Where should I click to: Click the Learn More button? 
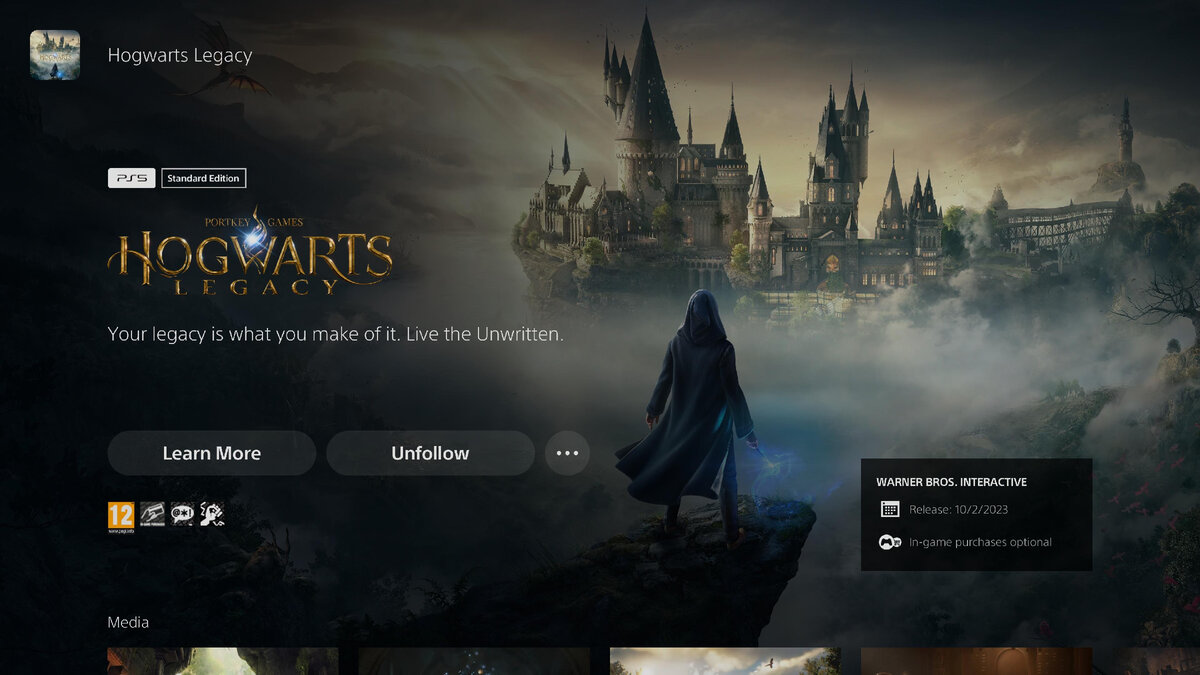coord(212,453)
